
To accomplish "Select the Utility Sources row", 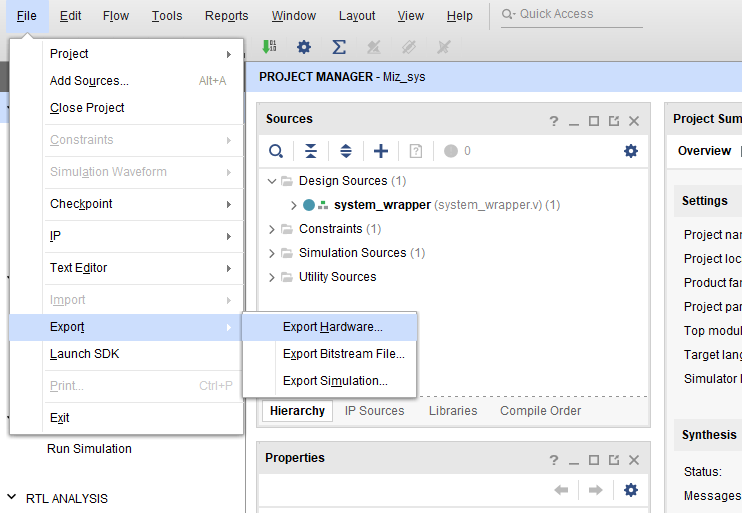I will click(337, 277).
